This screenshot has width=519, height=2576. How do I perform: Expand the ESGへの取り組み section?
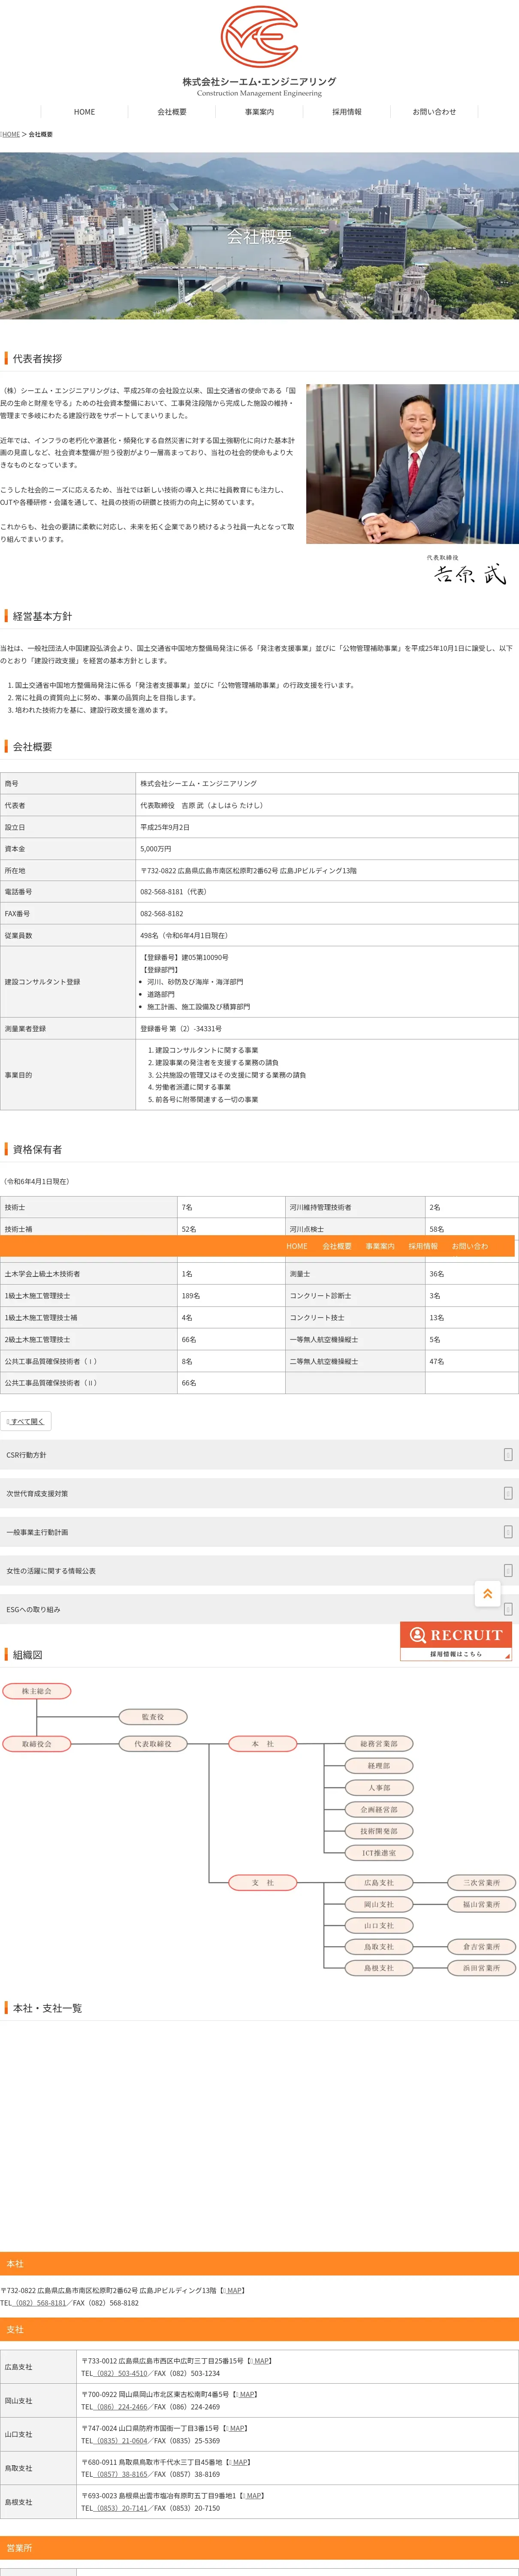pyautogui.click(x=259, y=1609)
